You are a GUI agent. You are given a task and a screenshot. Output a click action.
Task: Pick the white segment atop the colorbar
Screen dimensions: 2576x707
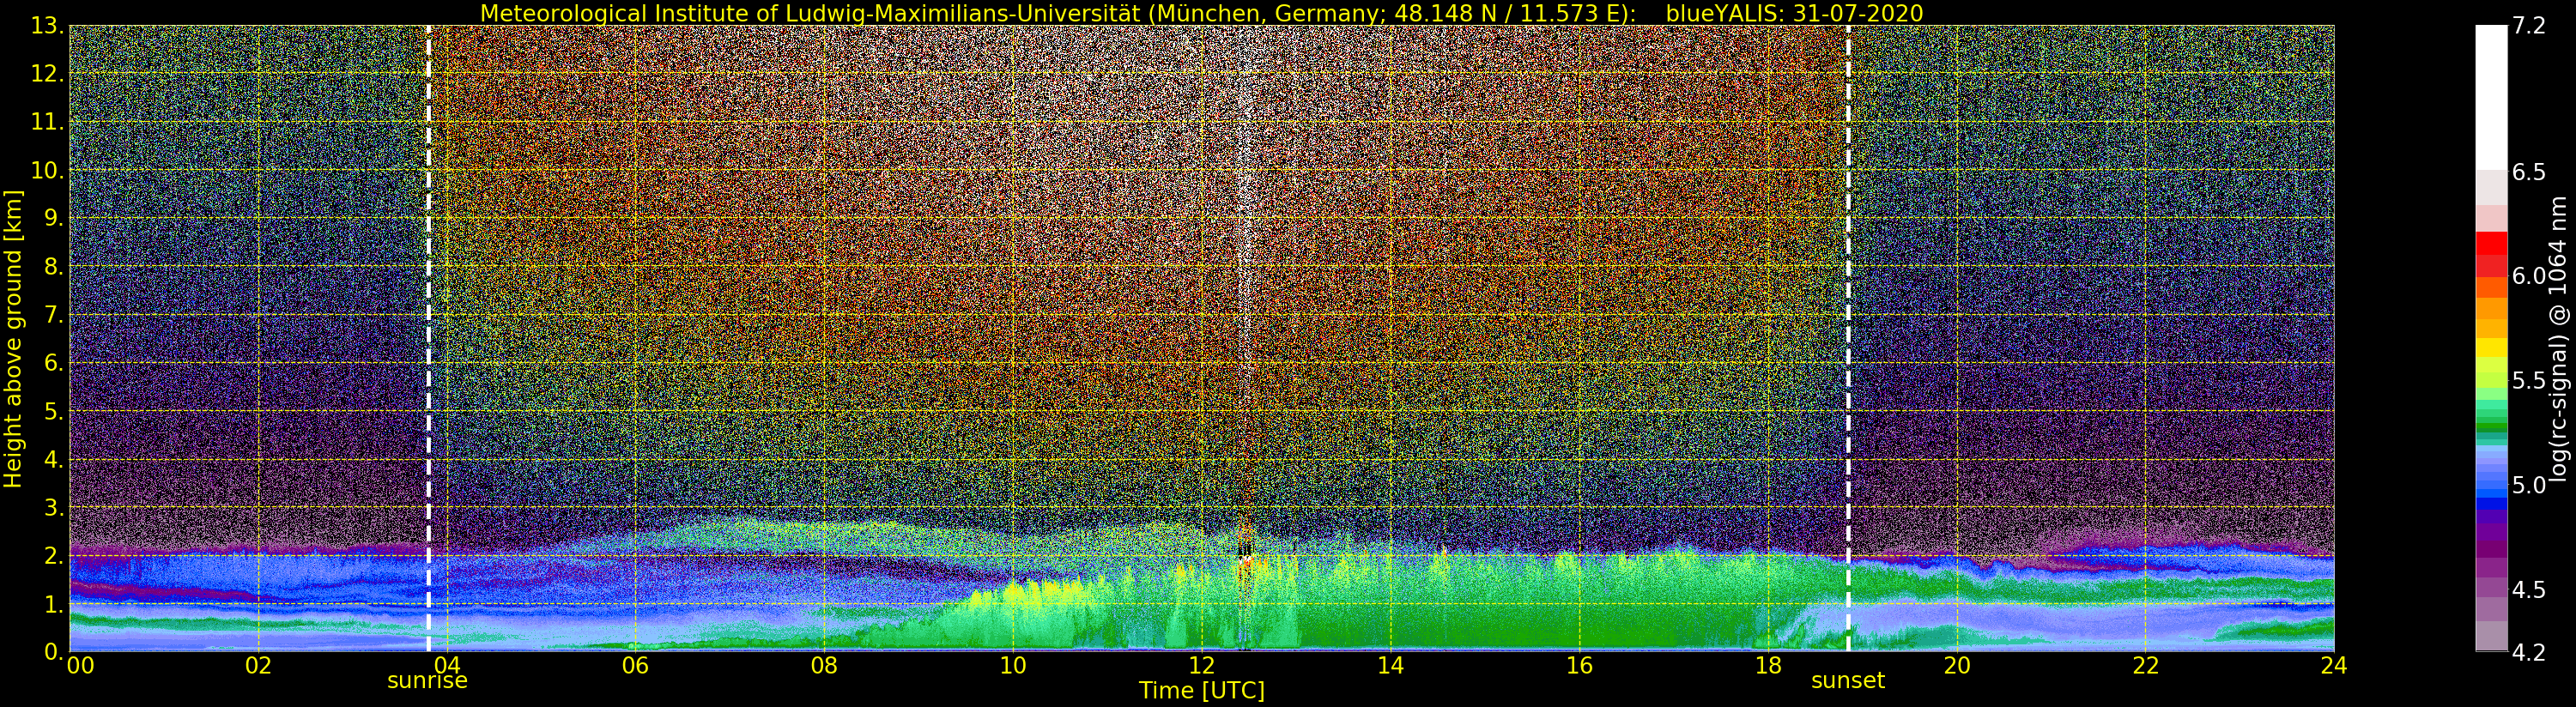pyautogui.click(x=2491, y=97)
